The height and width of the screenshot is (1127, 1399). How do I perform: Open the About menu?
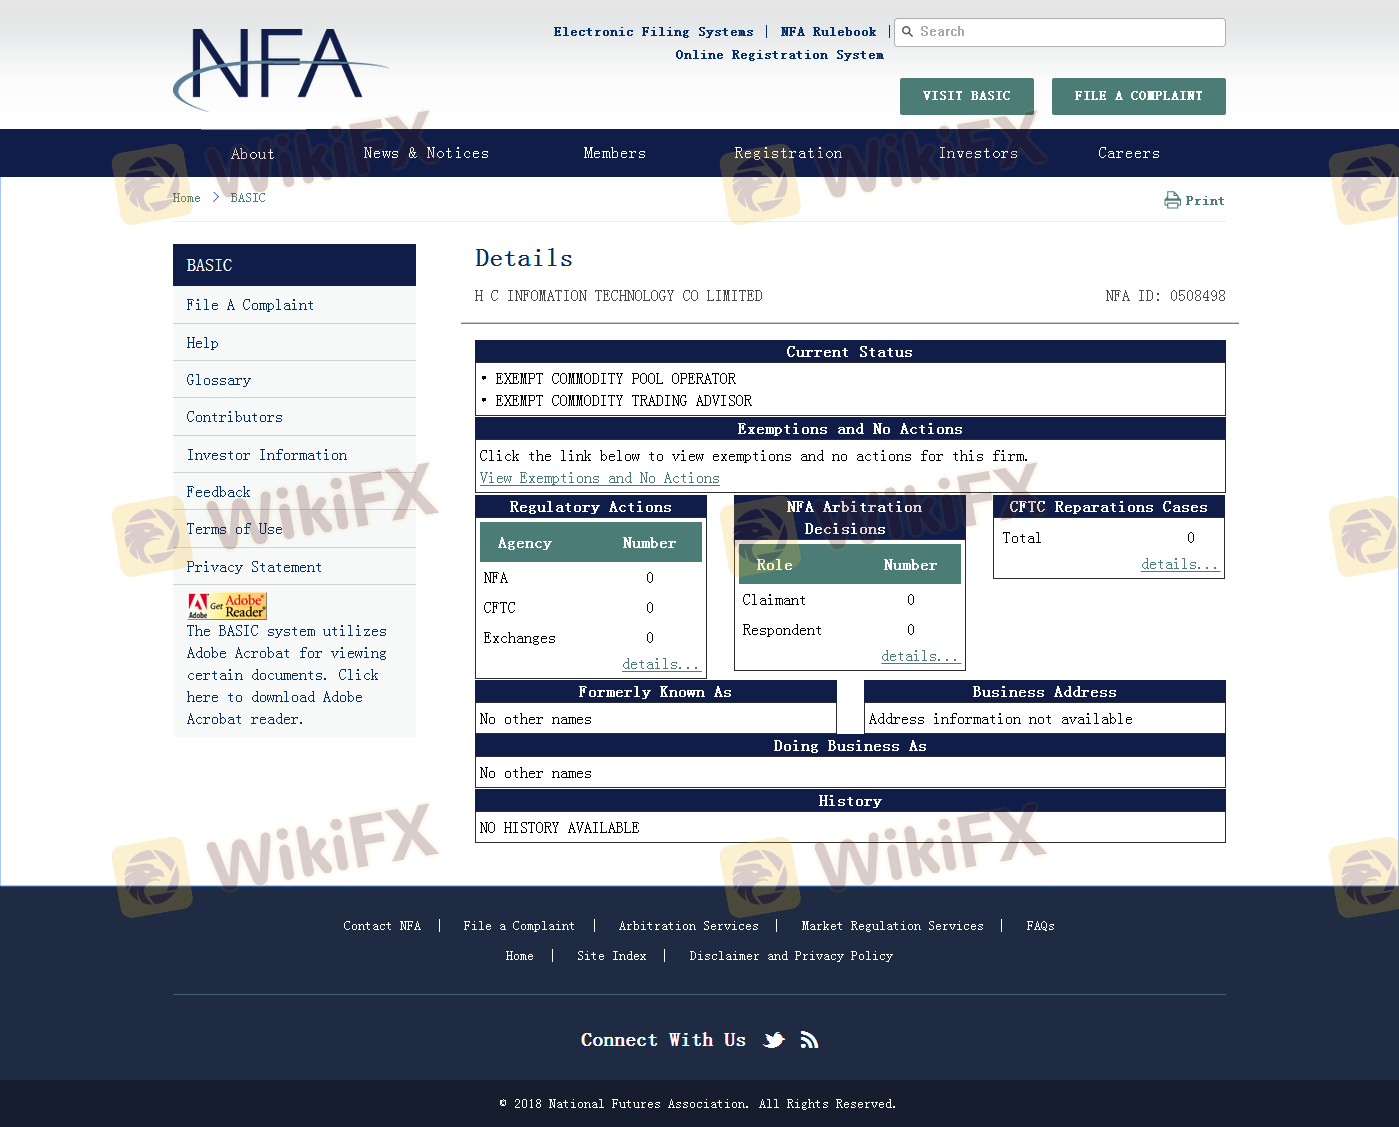252,154
